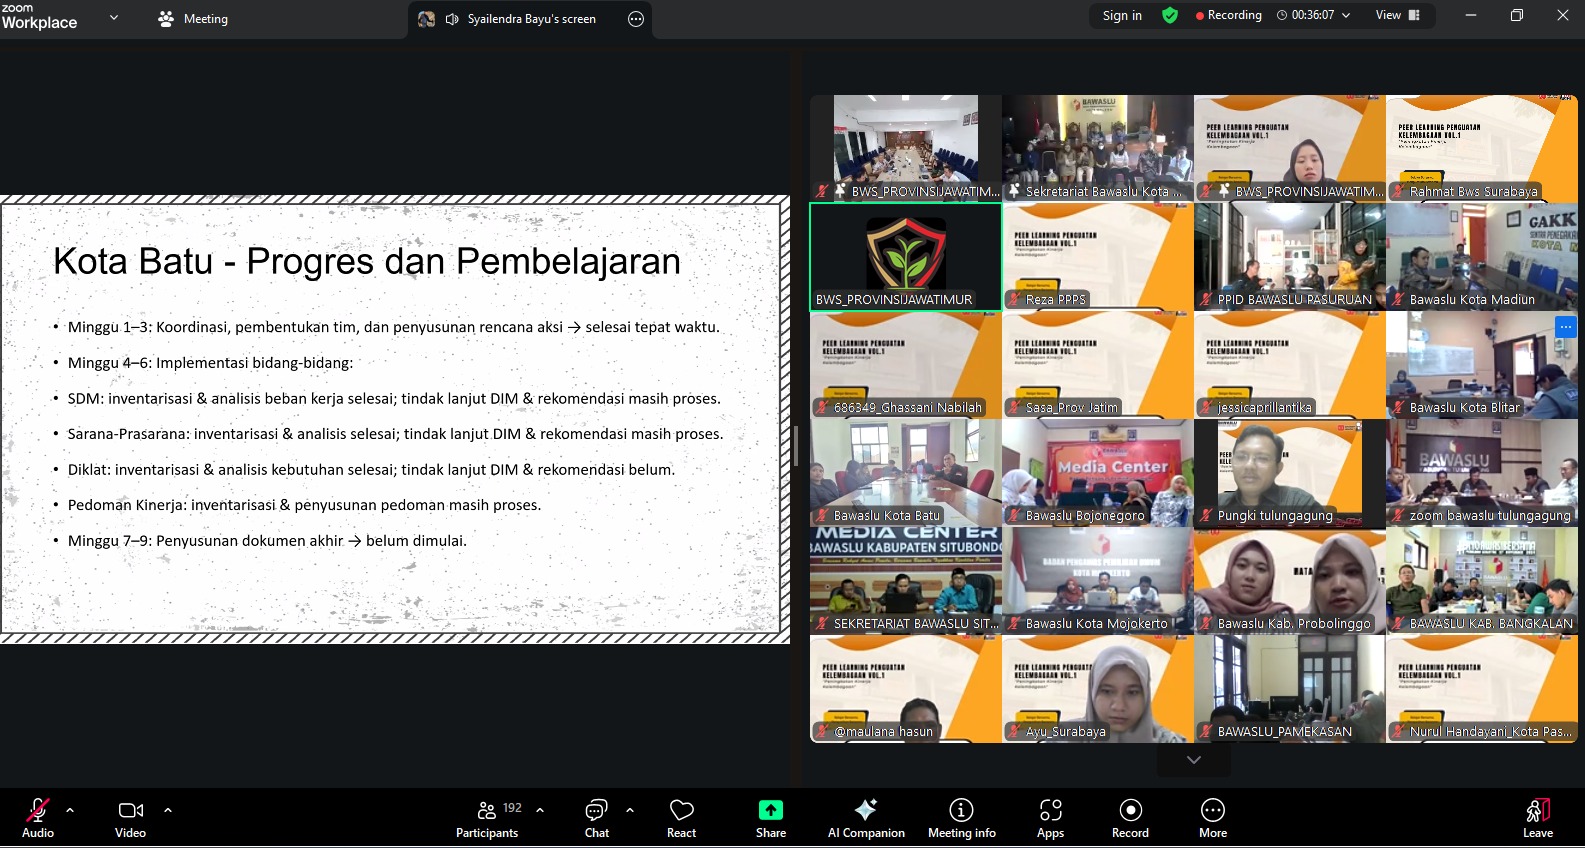This screenshot has height=848, width=1585.
Task: Open the Participants list
Action: (x=487, y=817)
